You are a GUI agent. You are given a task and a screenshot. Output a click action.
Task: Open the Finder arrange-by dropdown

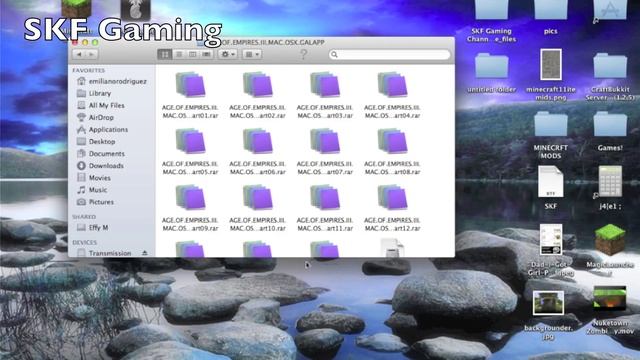(252, 54)
